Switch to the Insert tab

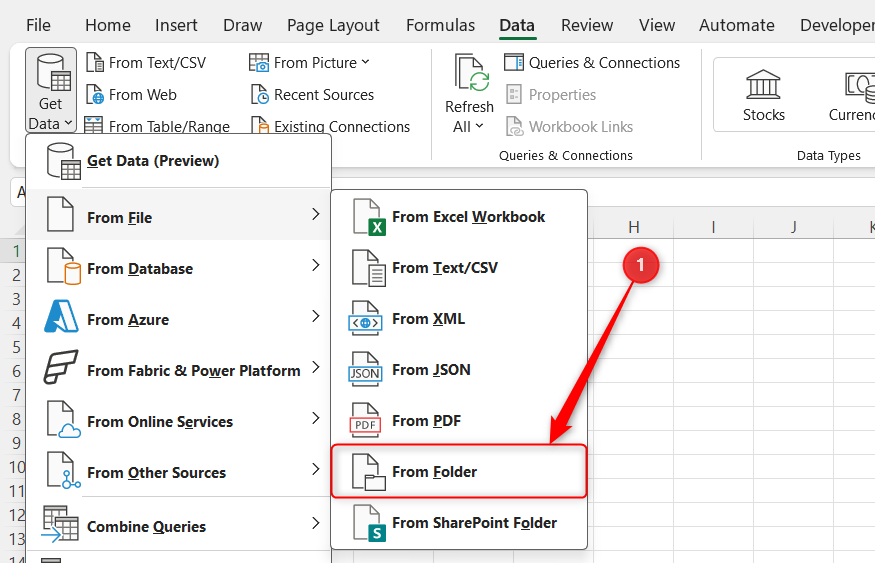(x=176, y=25)
